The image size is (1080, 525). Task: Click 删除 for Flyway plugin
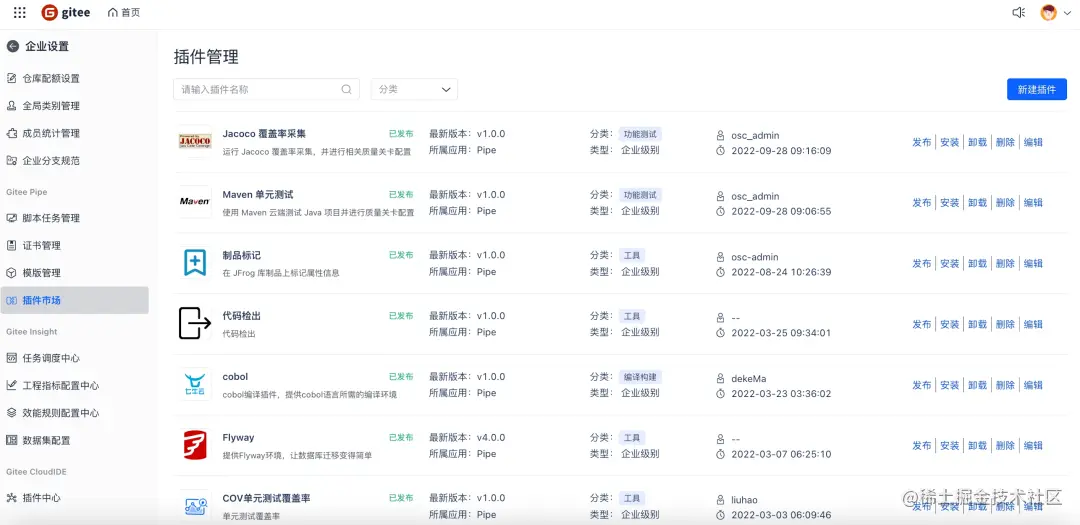pyautogui.click(x=1006, y=446)
